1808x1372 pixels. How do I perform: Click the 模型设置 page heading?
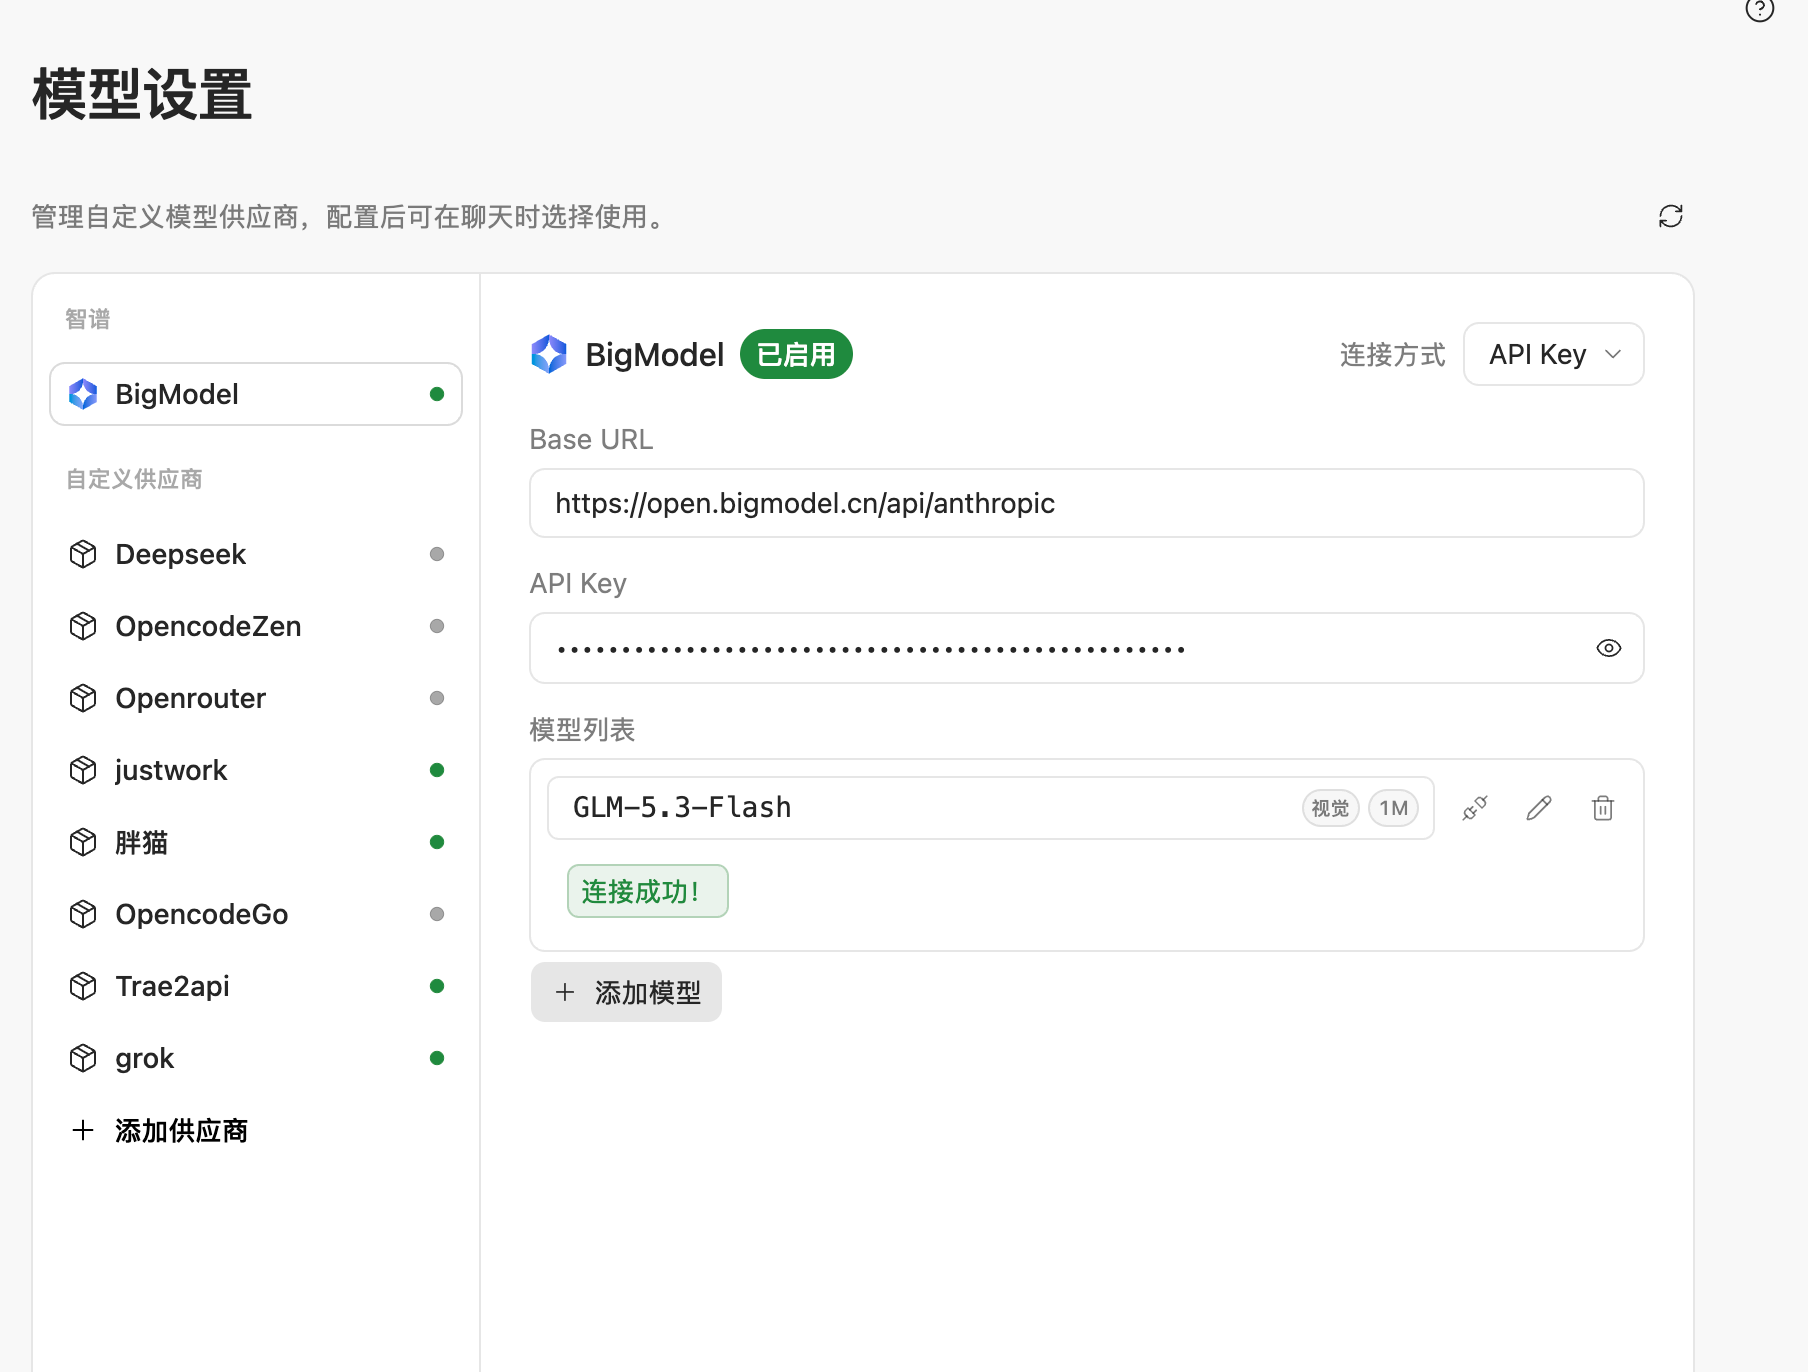142,95
